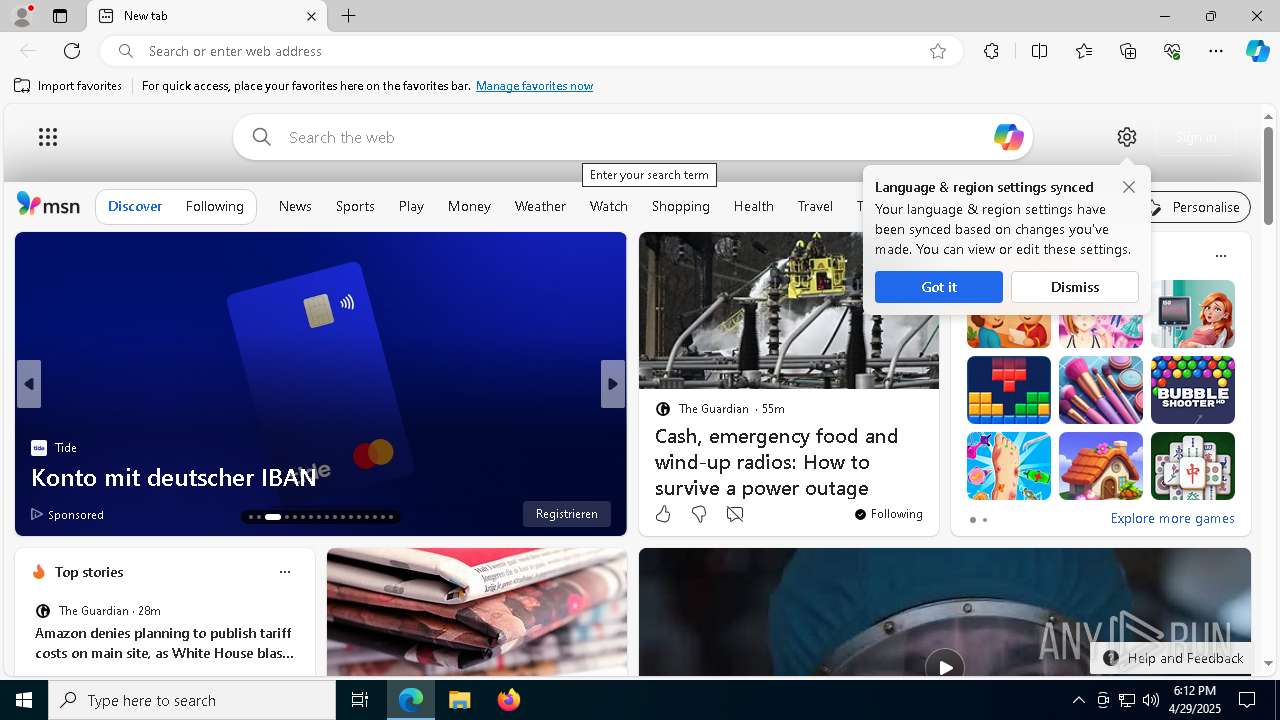Click the Got it button

938,287
